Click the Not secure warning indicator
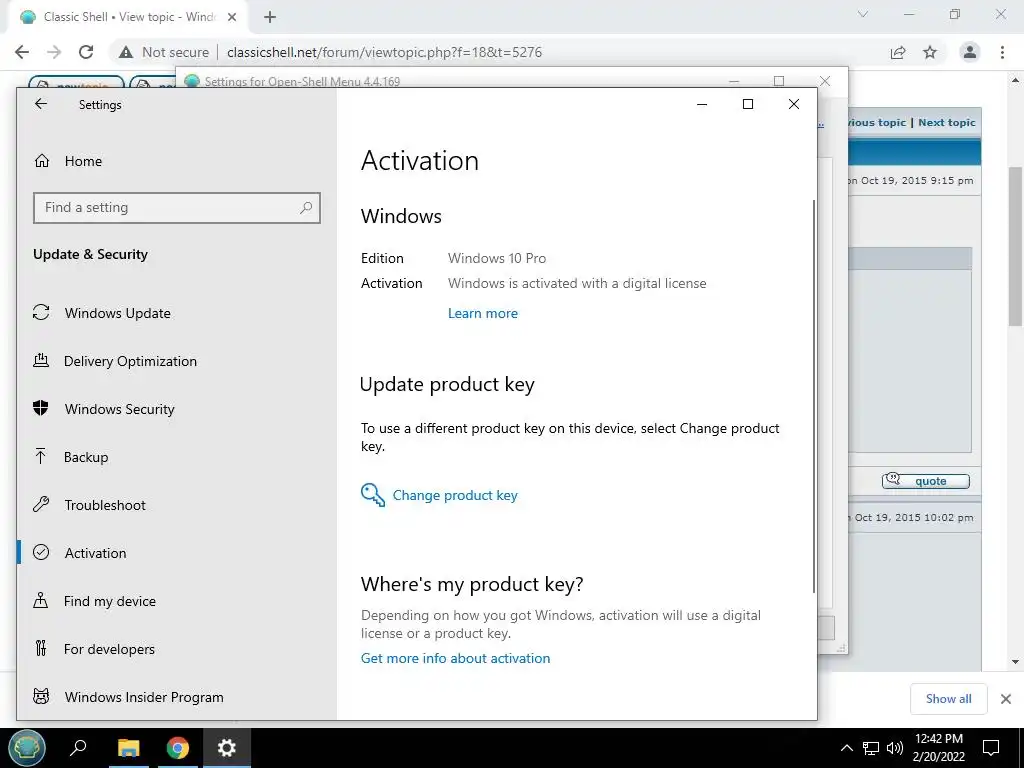The height and width of the screenshot is (768, 1024). (x=164, y=52)
